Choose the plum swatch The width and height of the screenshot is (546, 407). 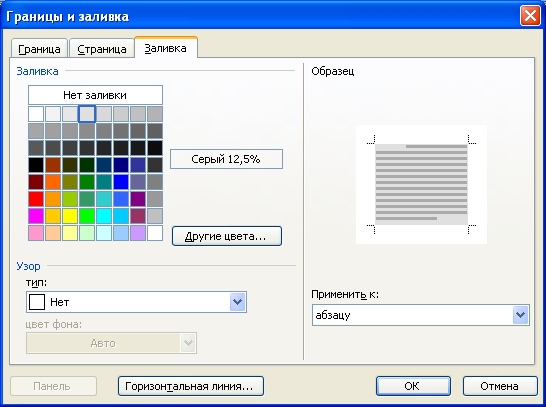tap(138, 216)
